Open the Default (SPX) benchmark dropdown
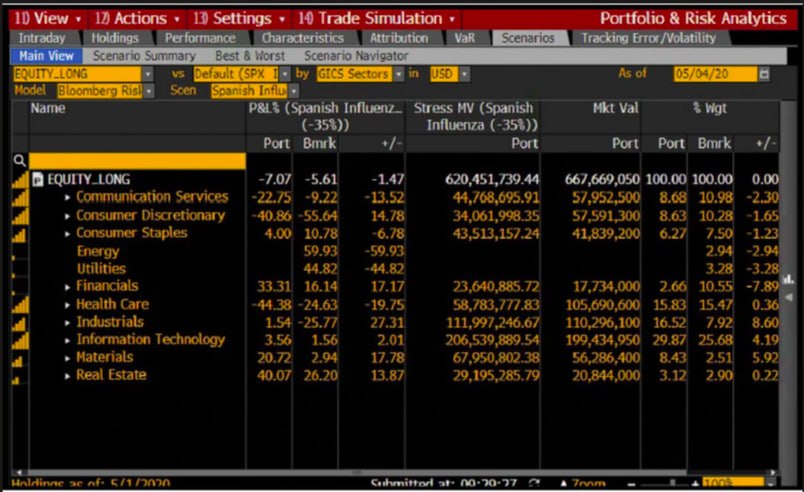The image size is (804, 492). pos(285,74)
